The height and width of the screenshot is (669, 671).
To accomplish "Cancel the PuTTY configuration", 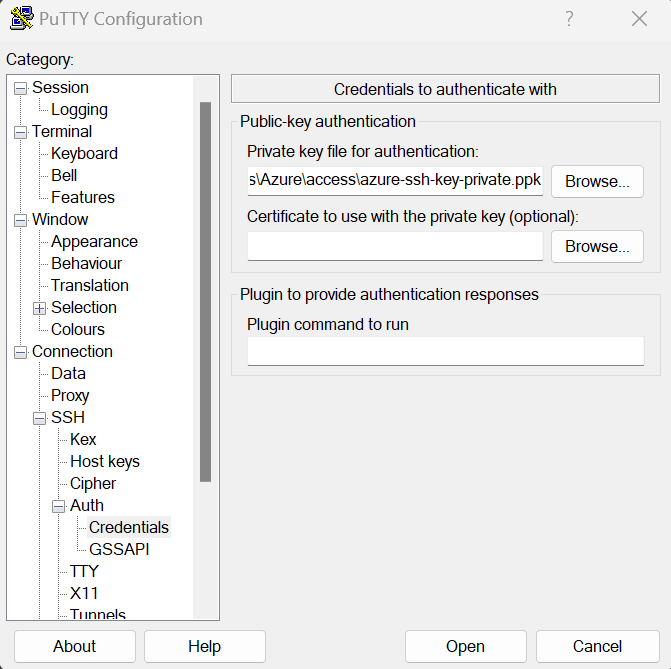I will [597, 646].
